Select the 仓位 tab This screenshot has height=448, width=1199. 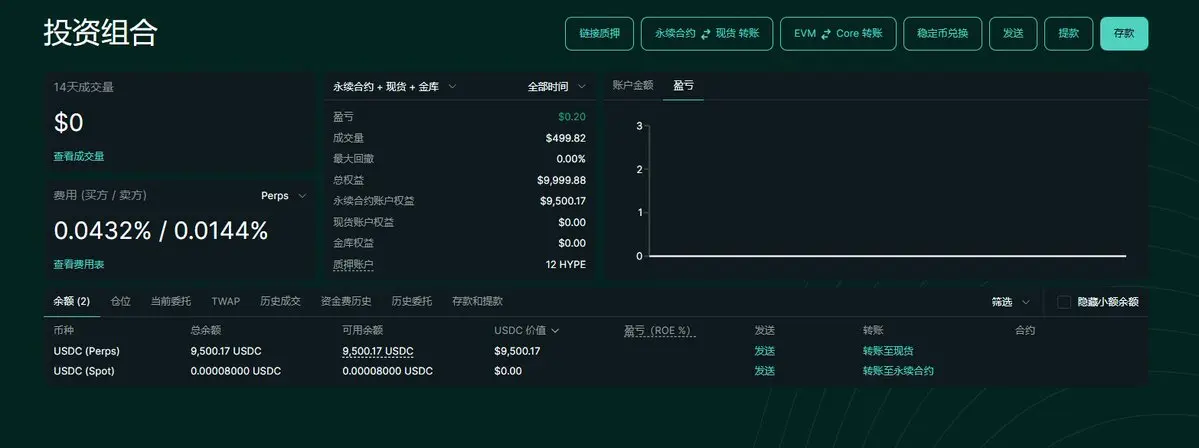coord(120,301)
